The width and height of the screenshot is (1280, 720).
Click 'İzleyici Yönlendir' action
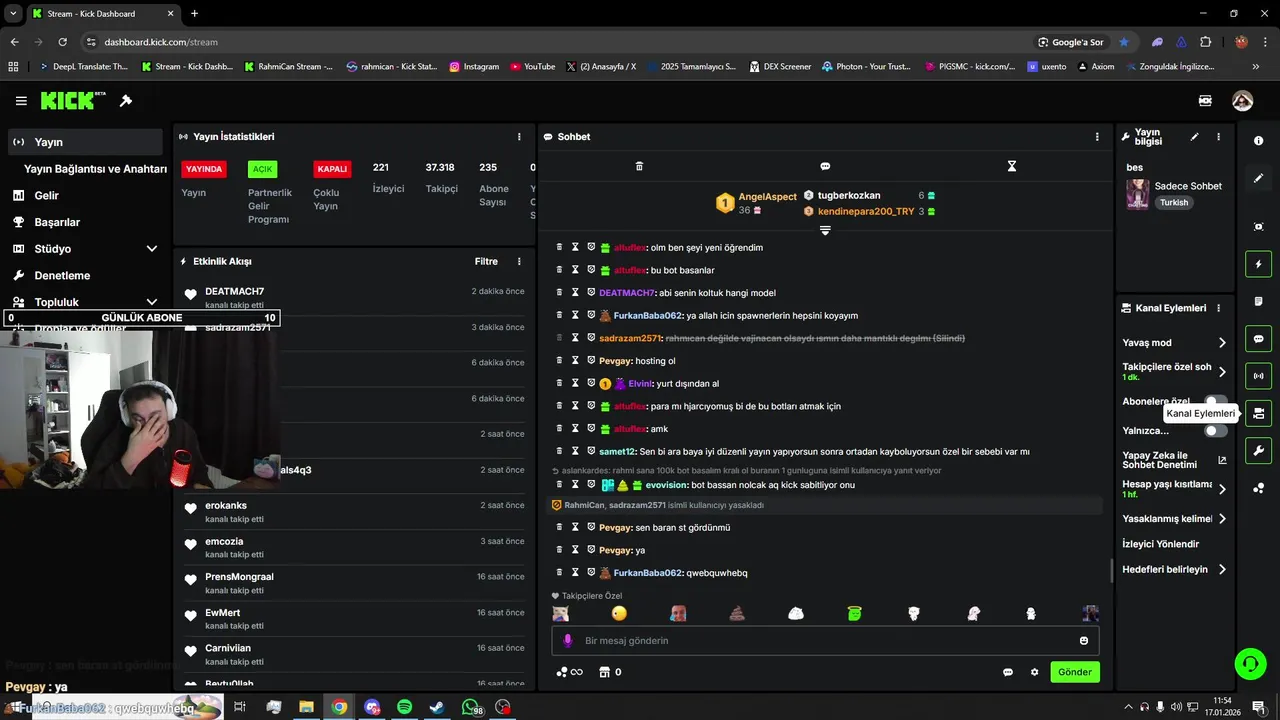click(1161, 544)
